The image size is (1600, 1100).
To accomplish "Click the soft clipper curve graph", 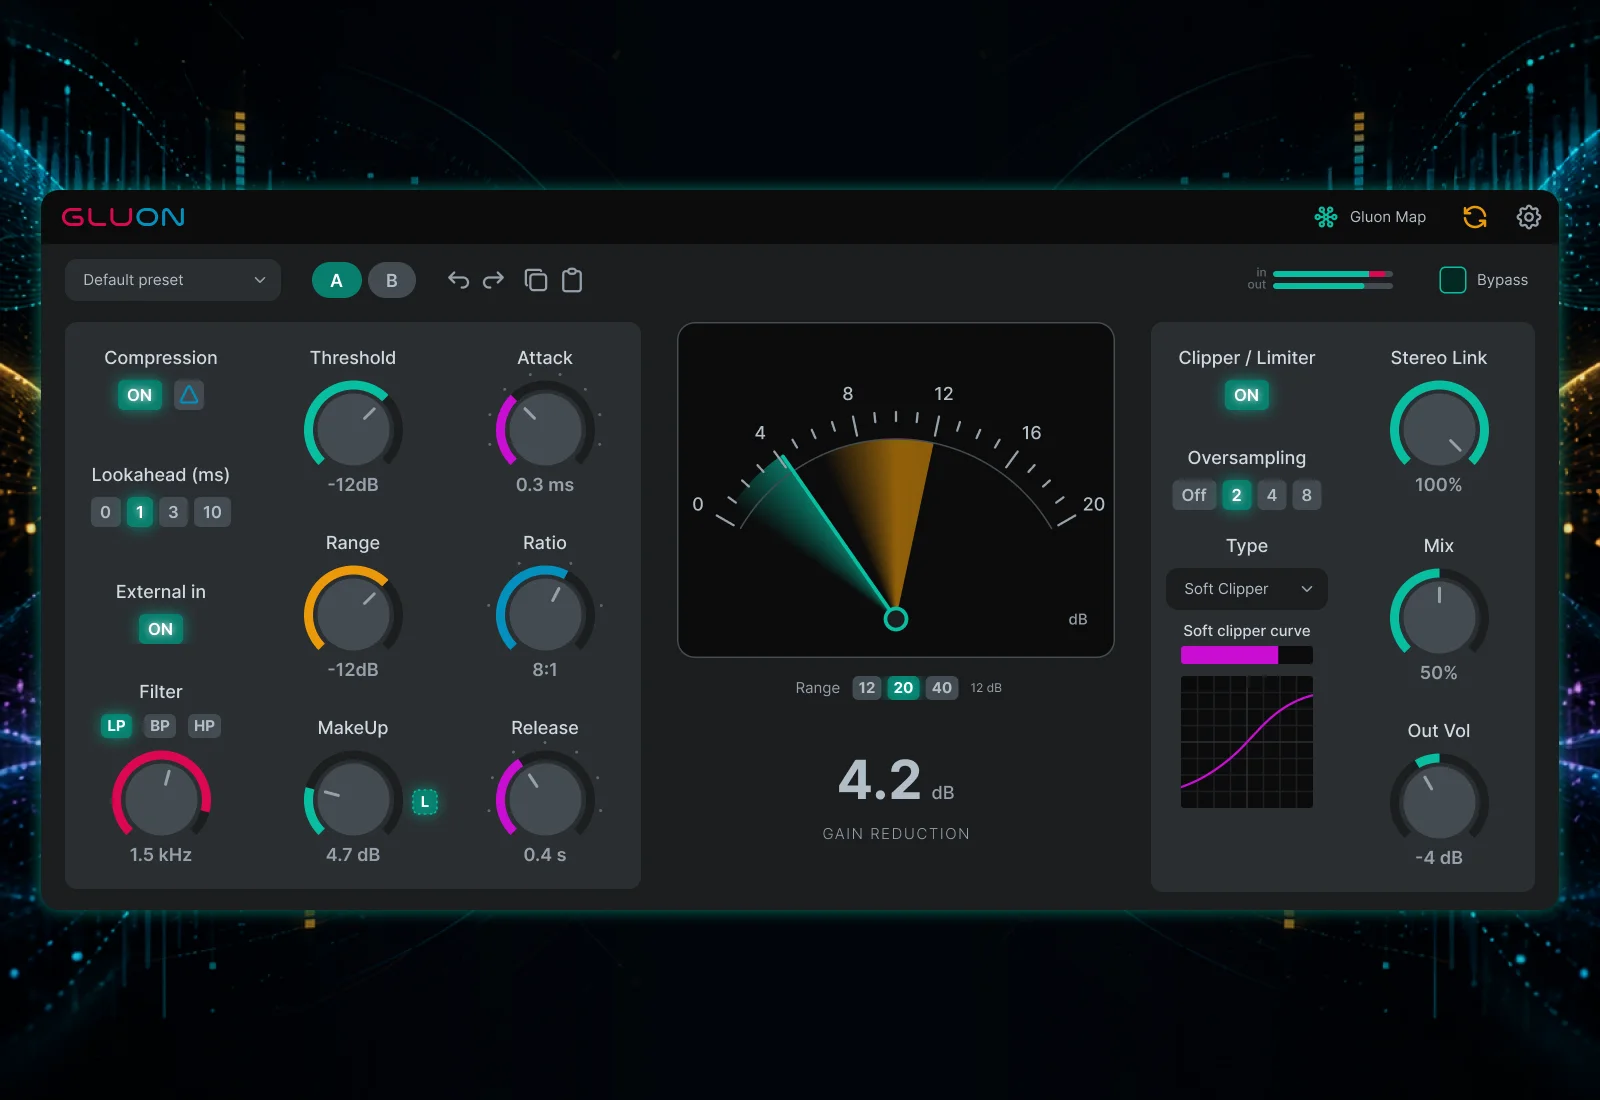I will (1247, 742).
